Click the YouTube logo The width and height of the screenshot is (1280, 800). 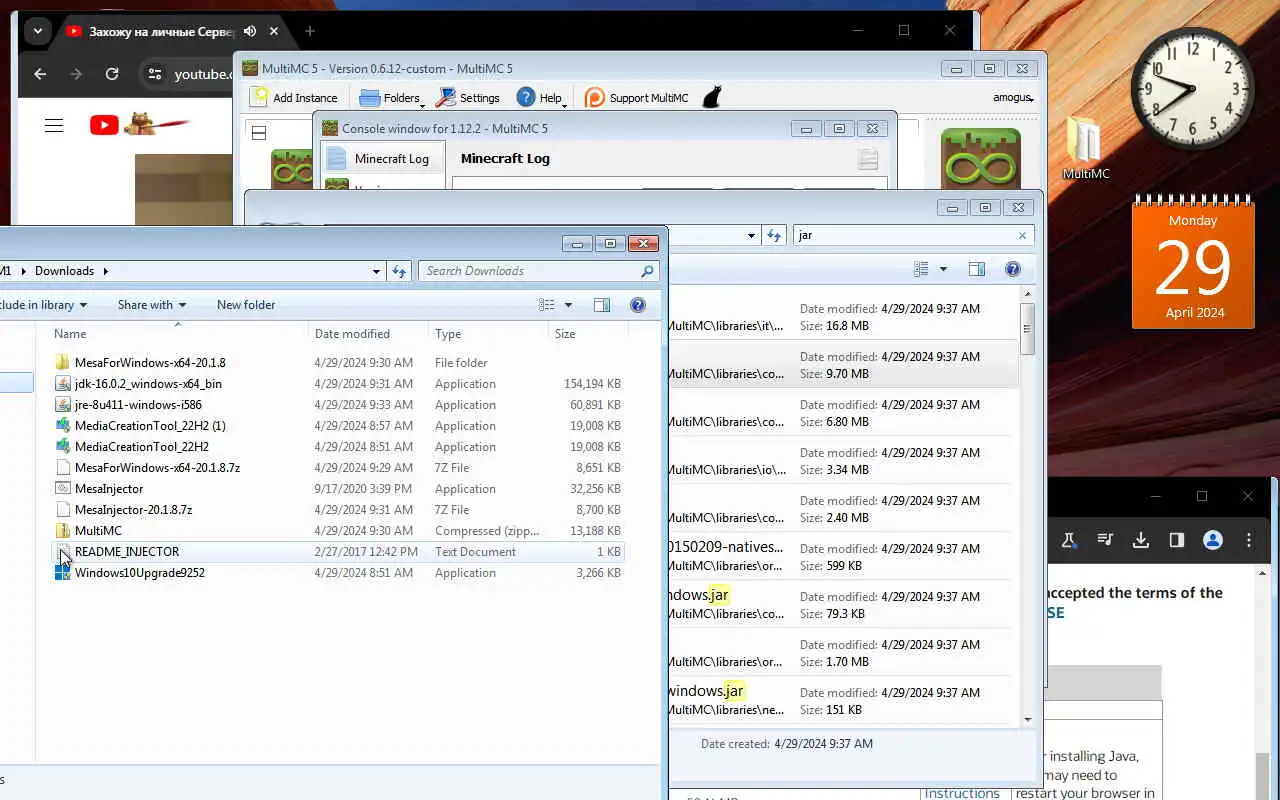[104, 125]
